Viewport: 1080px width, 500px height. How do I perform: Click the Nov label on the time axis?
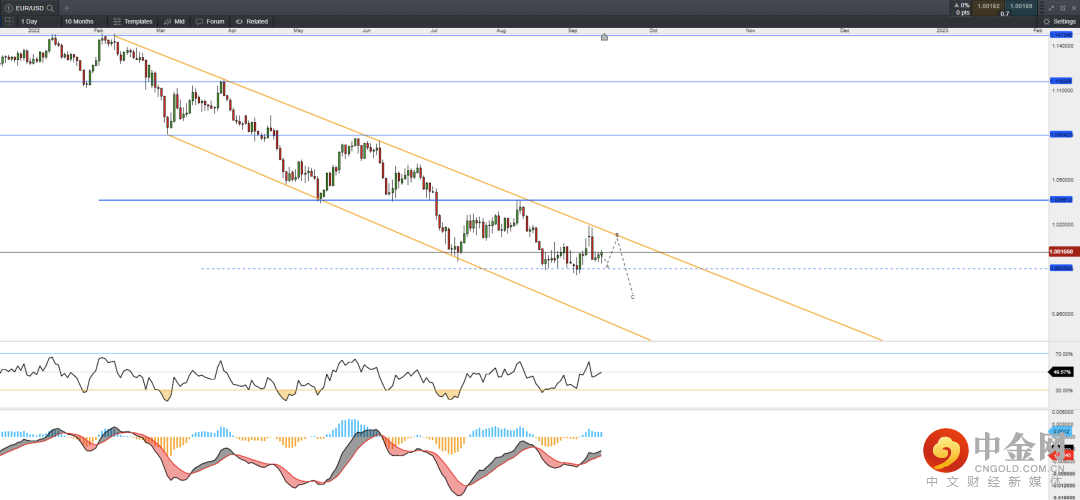point(749,30)
